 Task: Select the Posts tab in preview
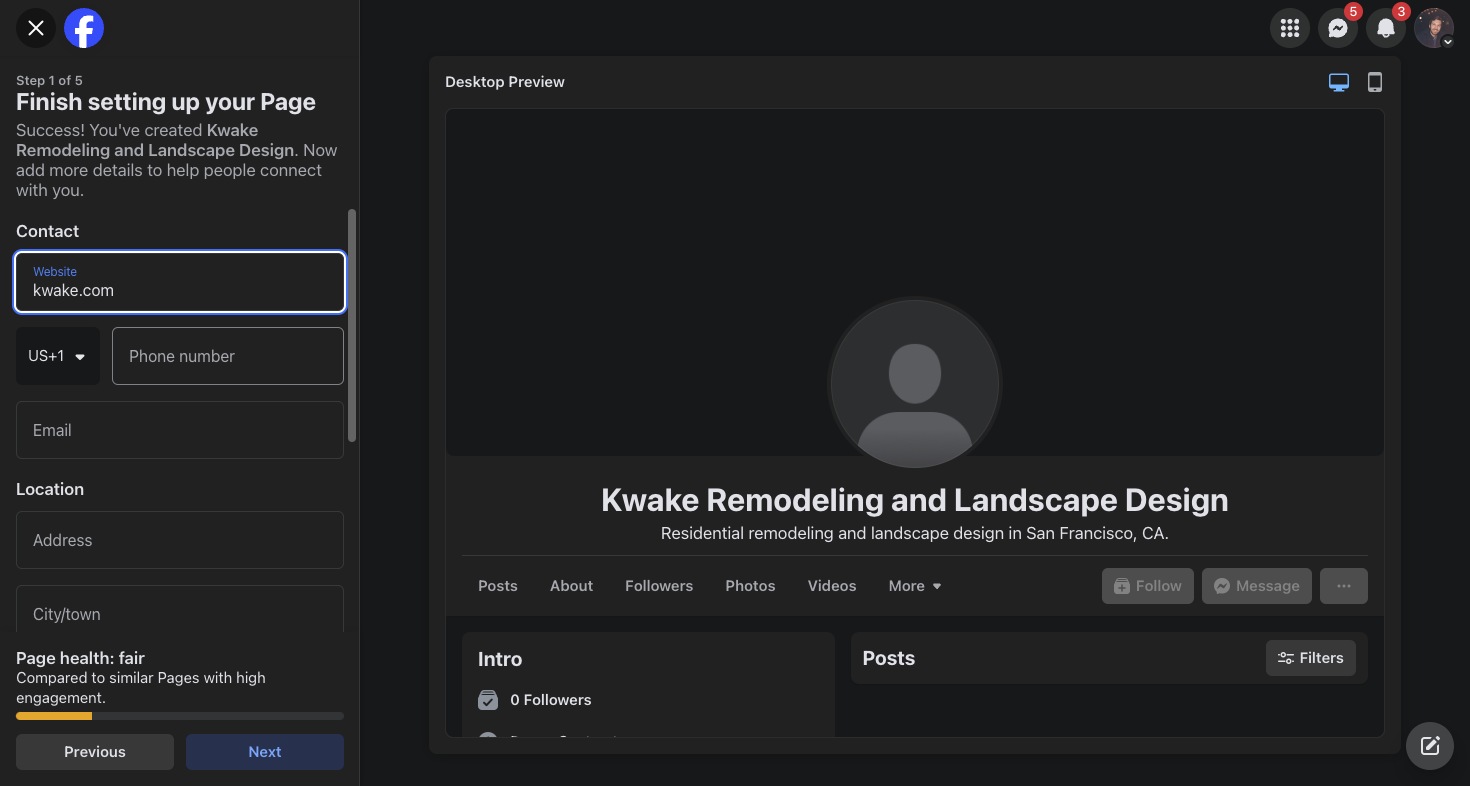[498, 586]
